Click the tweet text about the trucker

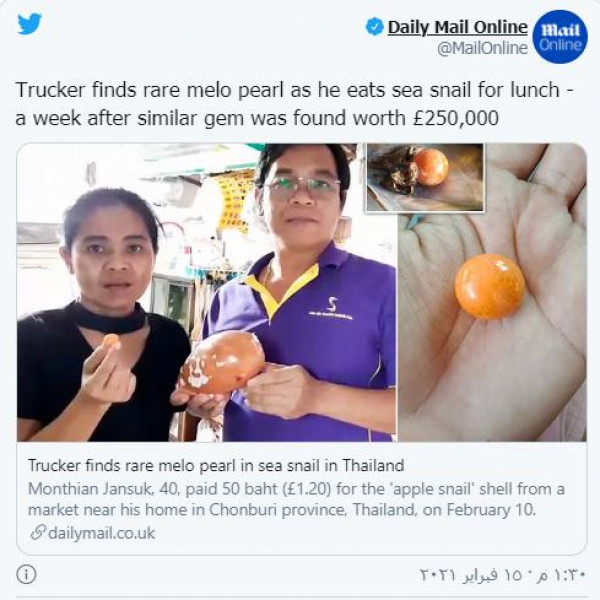pos(295,104)
